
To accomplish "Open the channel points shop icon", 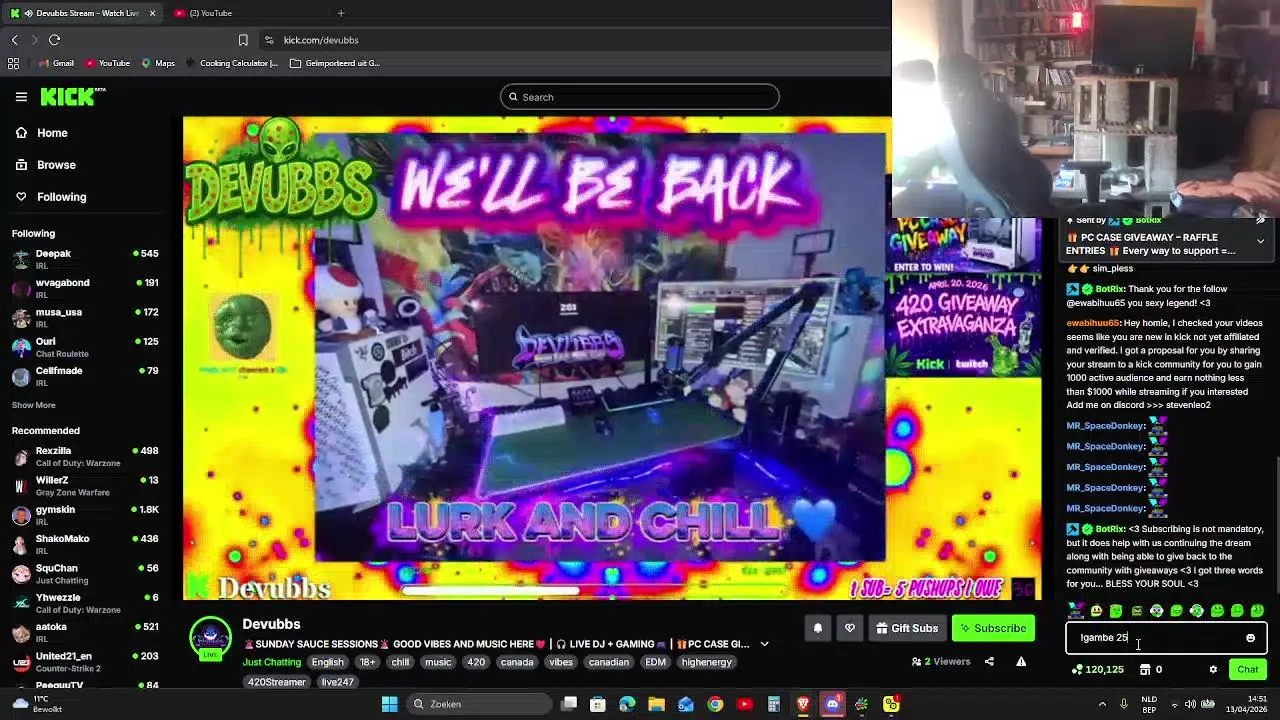I will click(x=1145, y=670).
